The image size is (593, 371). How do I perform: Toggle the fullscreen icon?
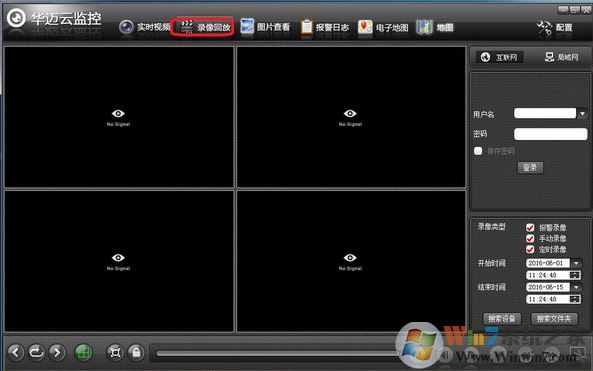115,352
